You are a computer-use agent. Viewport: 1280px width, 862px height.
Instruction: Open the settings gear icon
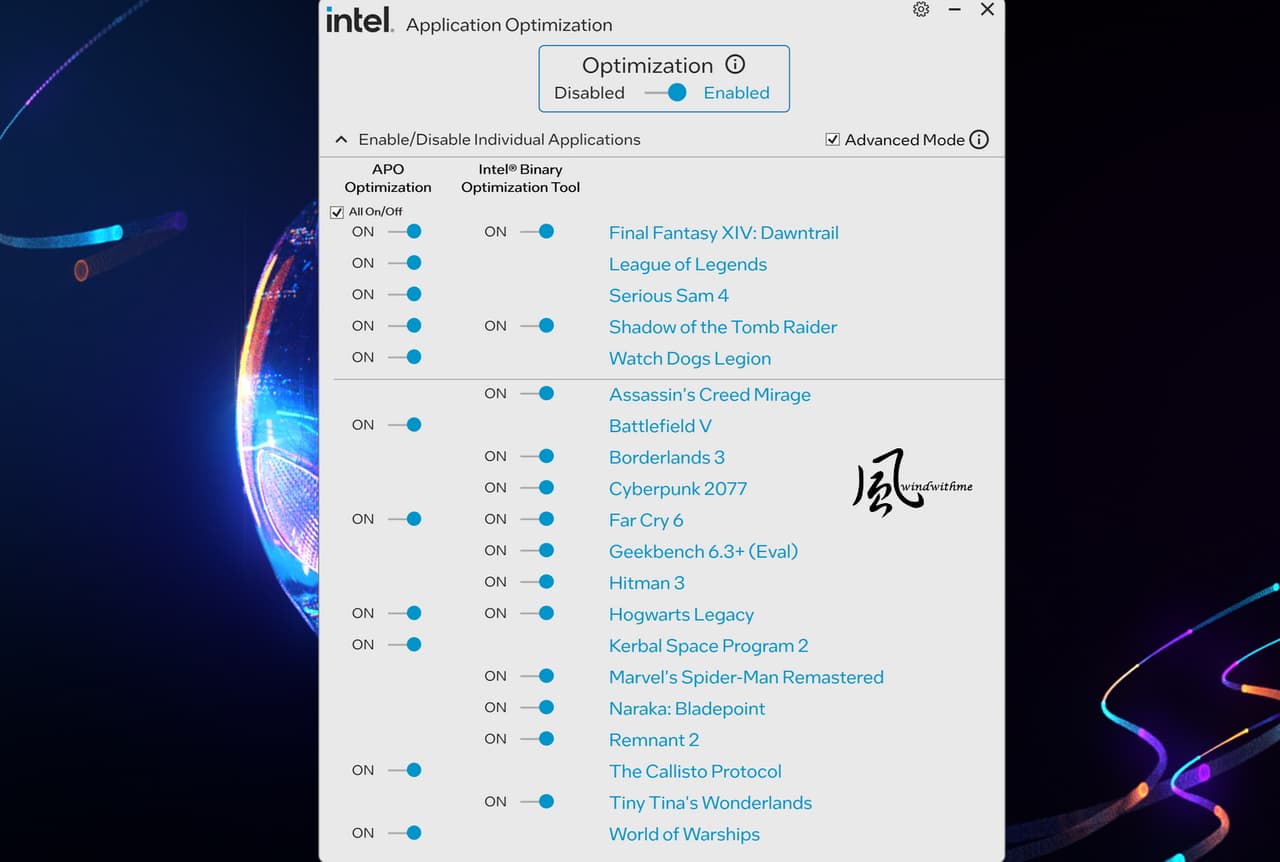(x=921, y=9)
